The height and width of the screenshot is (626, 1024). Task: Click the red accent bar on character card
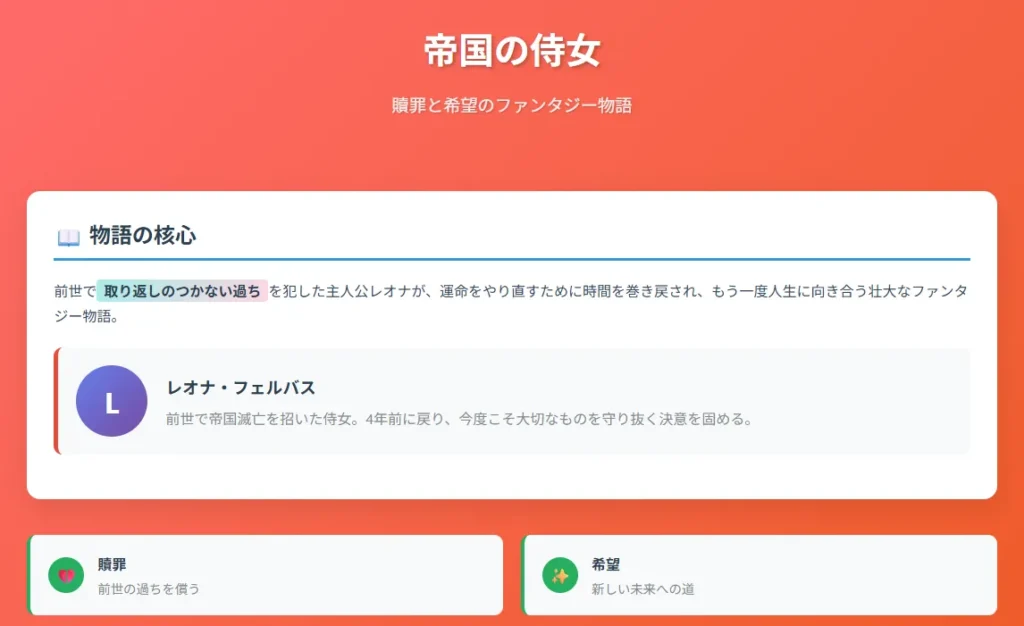[57, 401]
